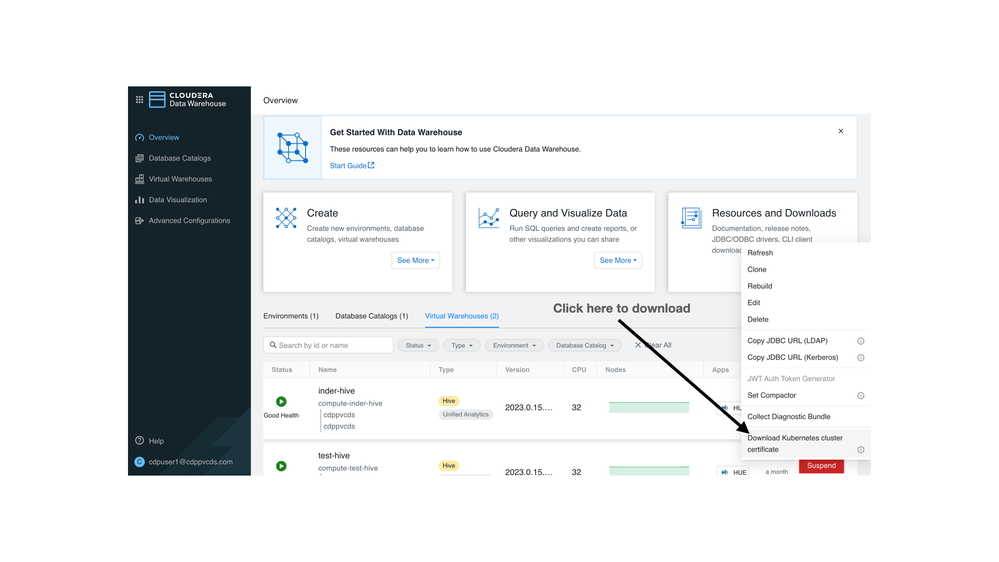Click inder-hive nodes usage bar
The height and width of the screenshot is (562, 999).
649,407
